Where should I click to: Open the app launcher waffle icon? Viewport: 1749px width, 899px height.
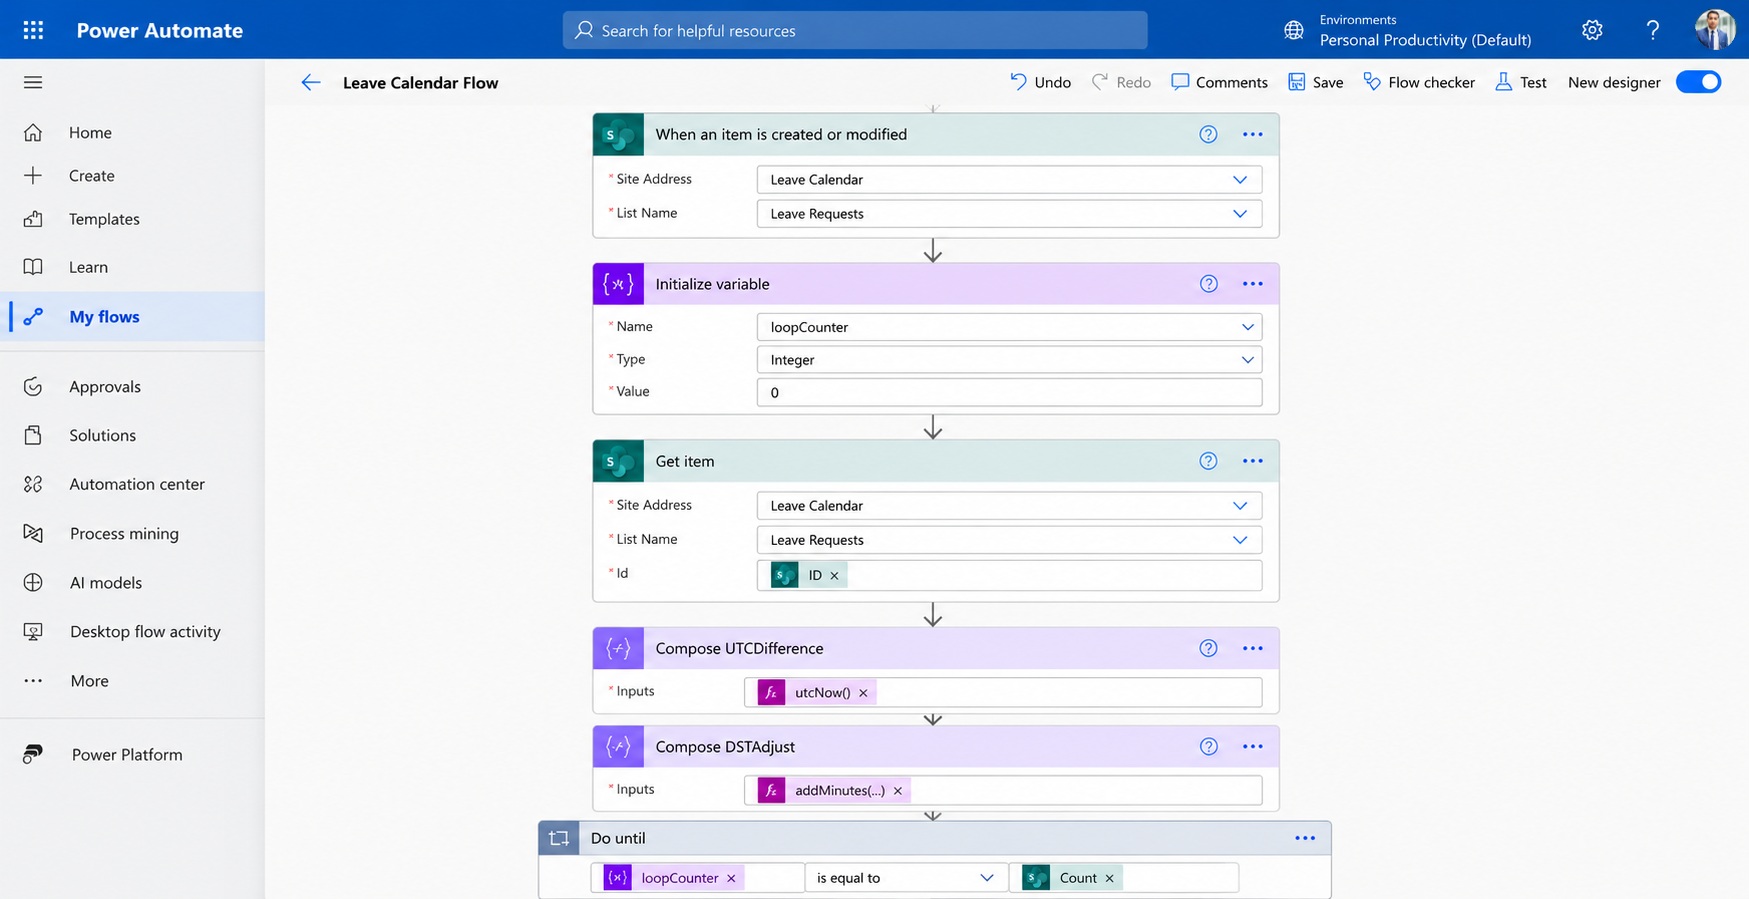point(33,30)
